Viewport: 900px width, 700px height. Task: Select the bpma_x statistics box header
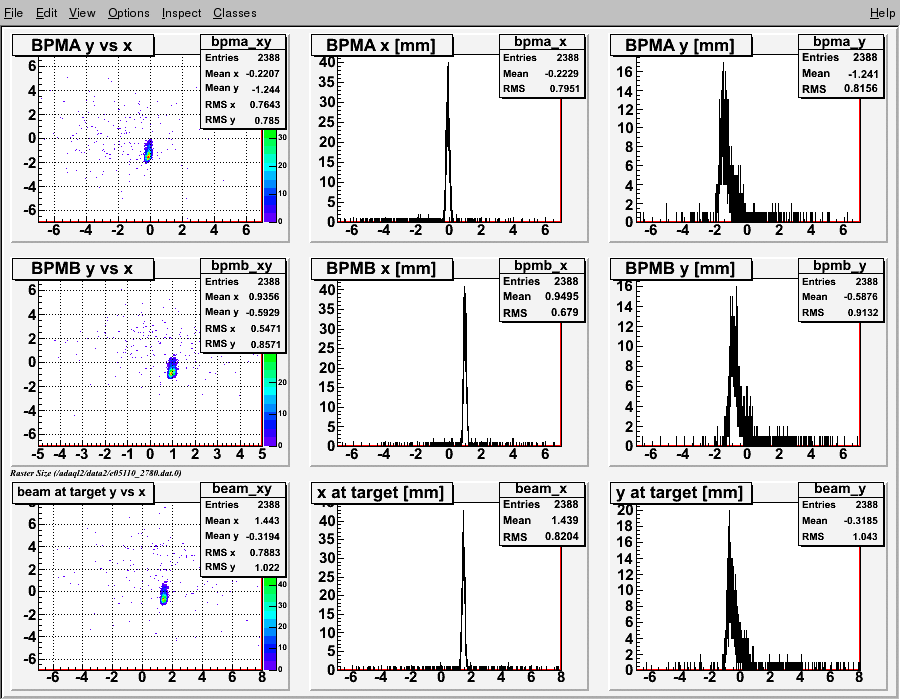541,42
